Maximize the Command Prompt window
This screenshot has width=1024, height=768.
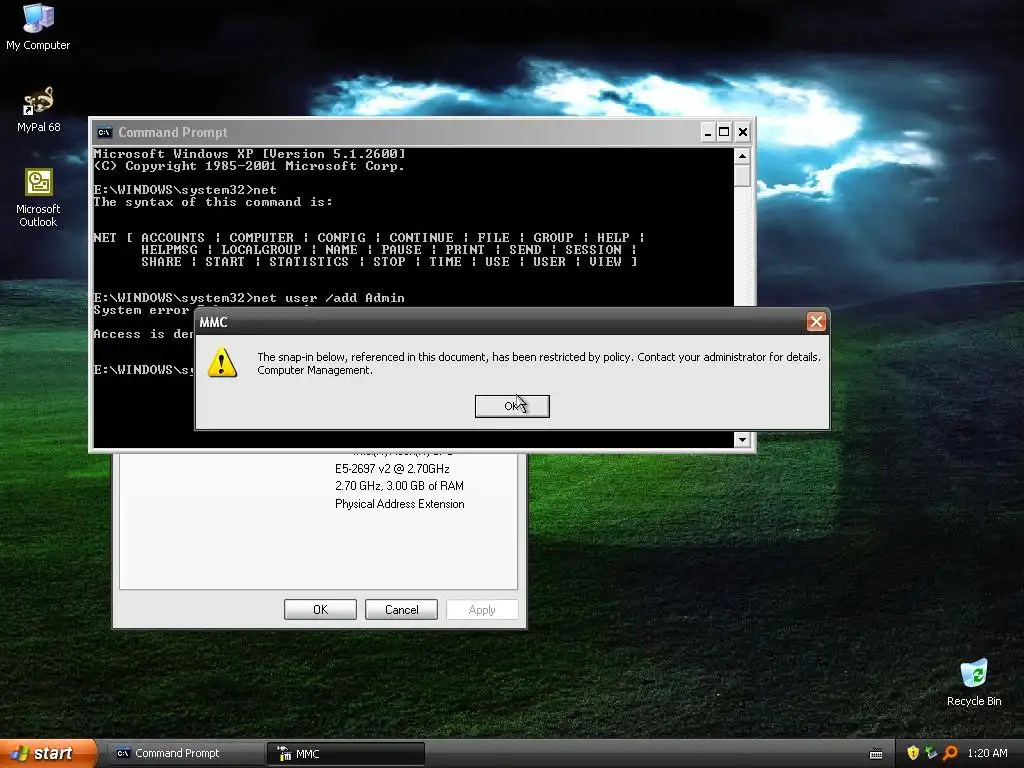pyautogui.click(x=724, y=133)
